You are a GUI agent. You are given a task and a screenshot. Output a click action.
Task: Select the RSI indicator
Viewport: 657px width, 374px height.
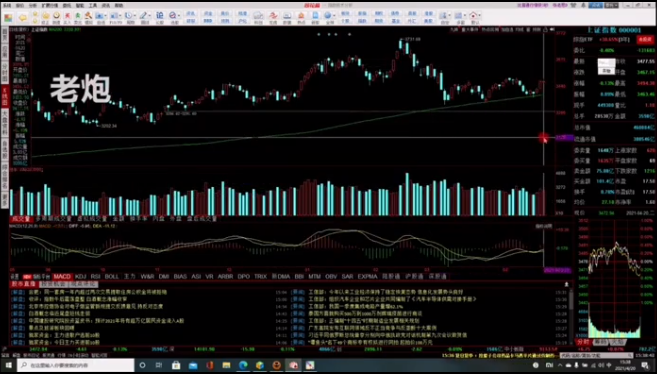point(96,276)
